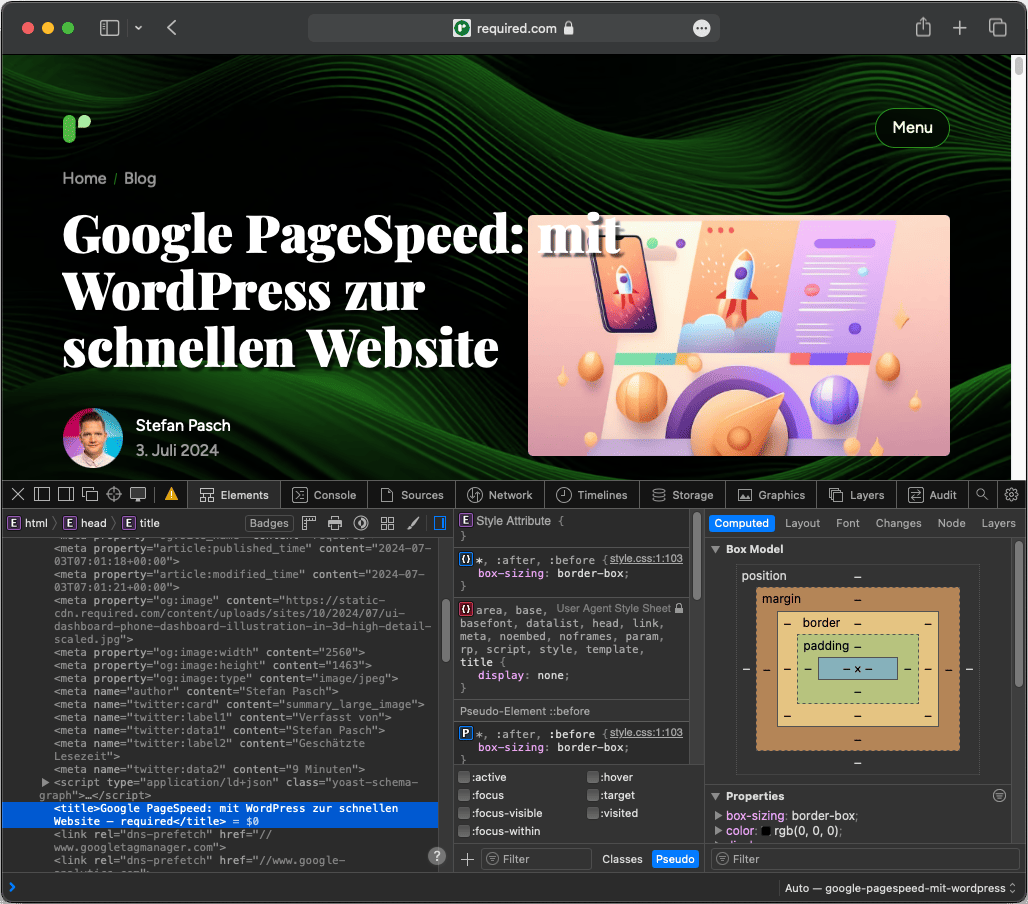Click the paint brush compositing icon
1028x904 pixels.
[413, 523]
